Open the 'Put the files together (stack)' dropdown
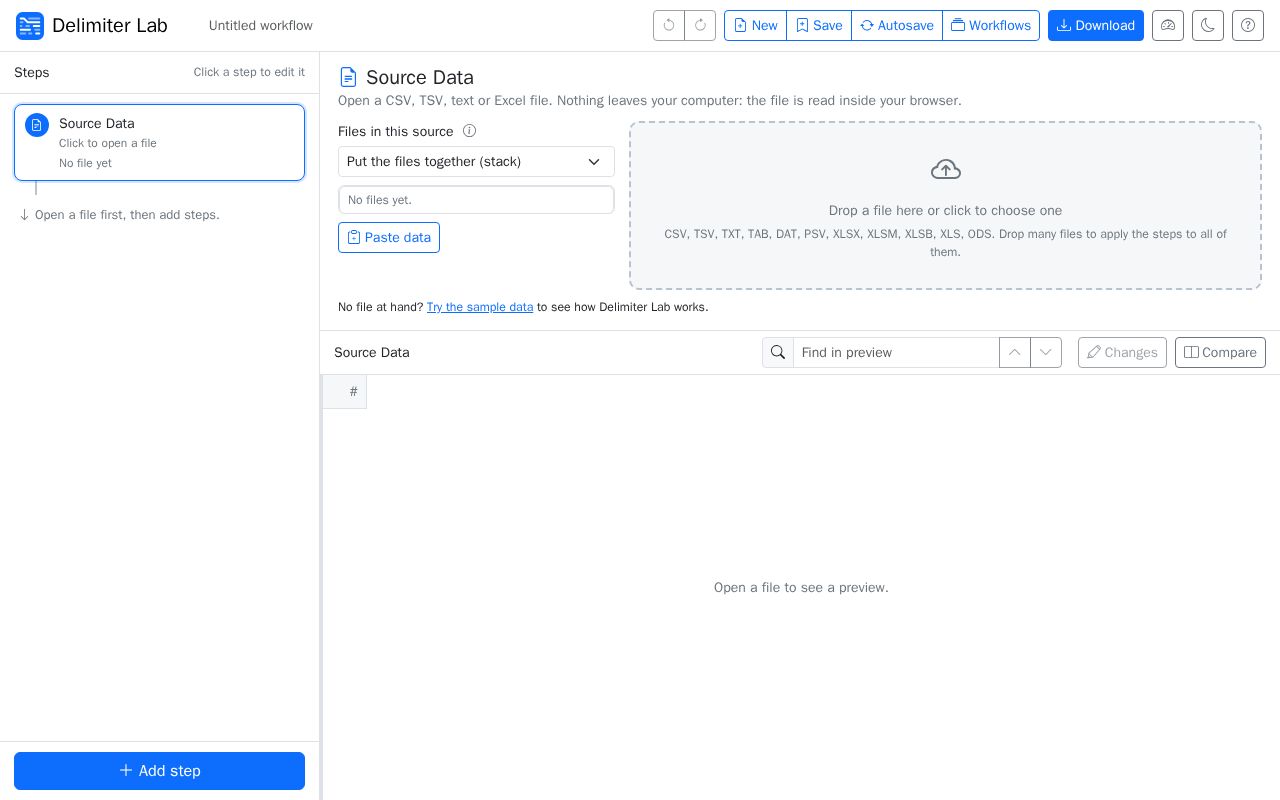The height and width of the screenshot is (800, 1280). [x=476, y=162]
